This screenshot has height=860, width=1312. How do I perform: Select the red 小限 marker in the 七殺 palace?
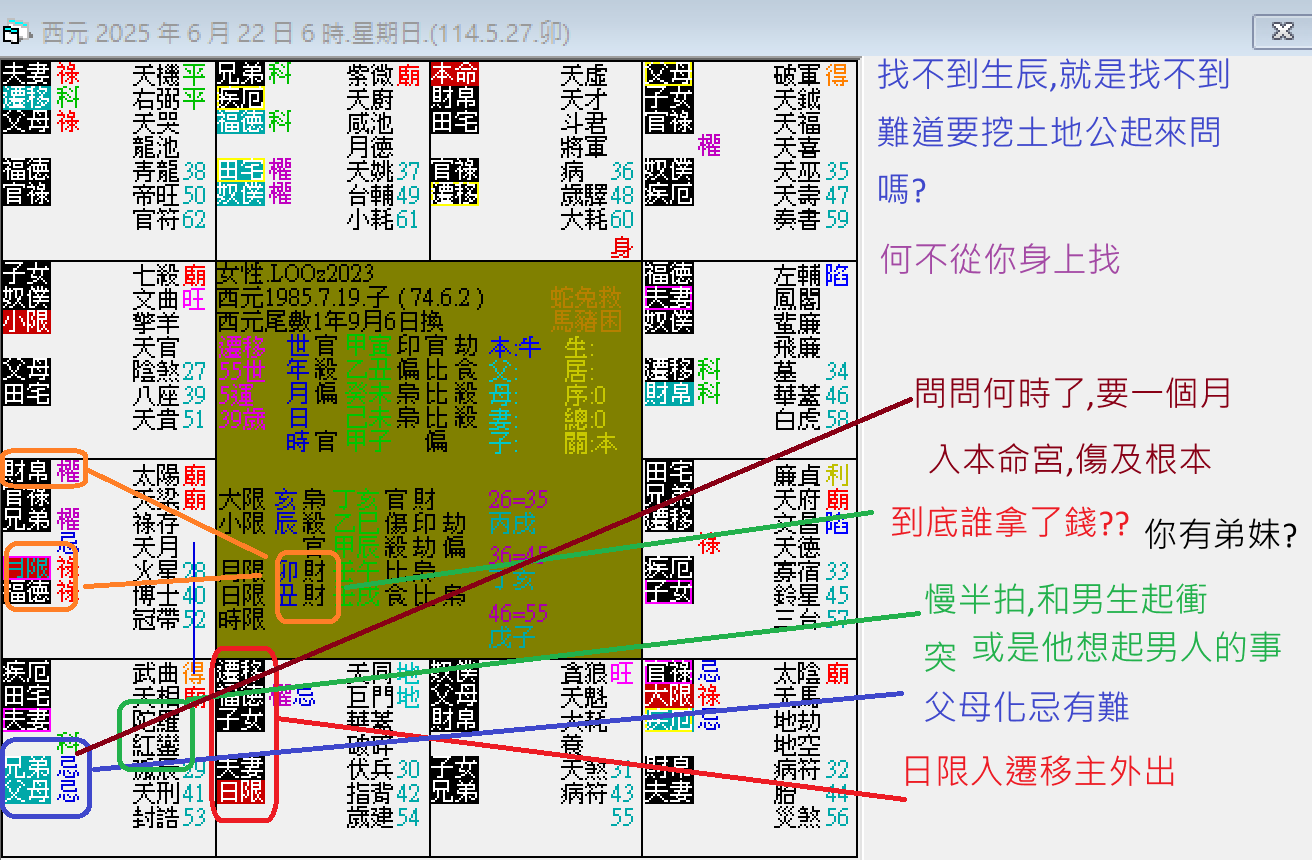(x=26, y=323)
